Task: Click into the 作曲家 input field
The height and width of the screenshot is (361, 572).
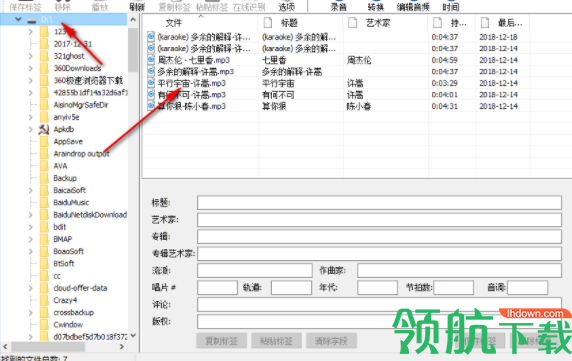Action: tap(459, 271)
